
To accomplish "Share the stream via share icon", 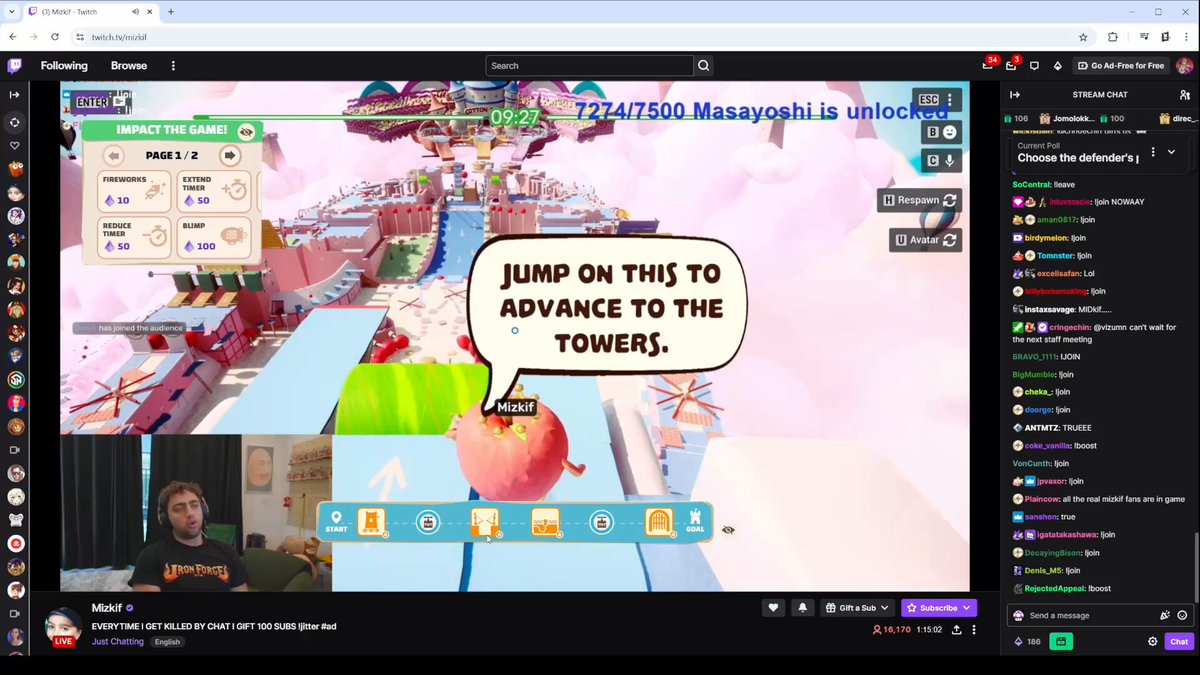I will point(957,630).
